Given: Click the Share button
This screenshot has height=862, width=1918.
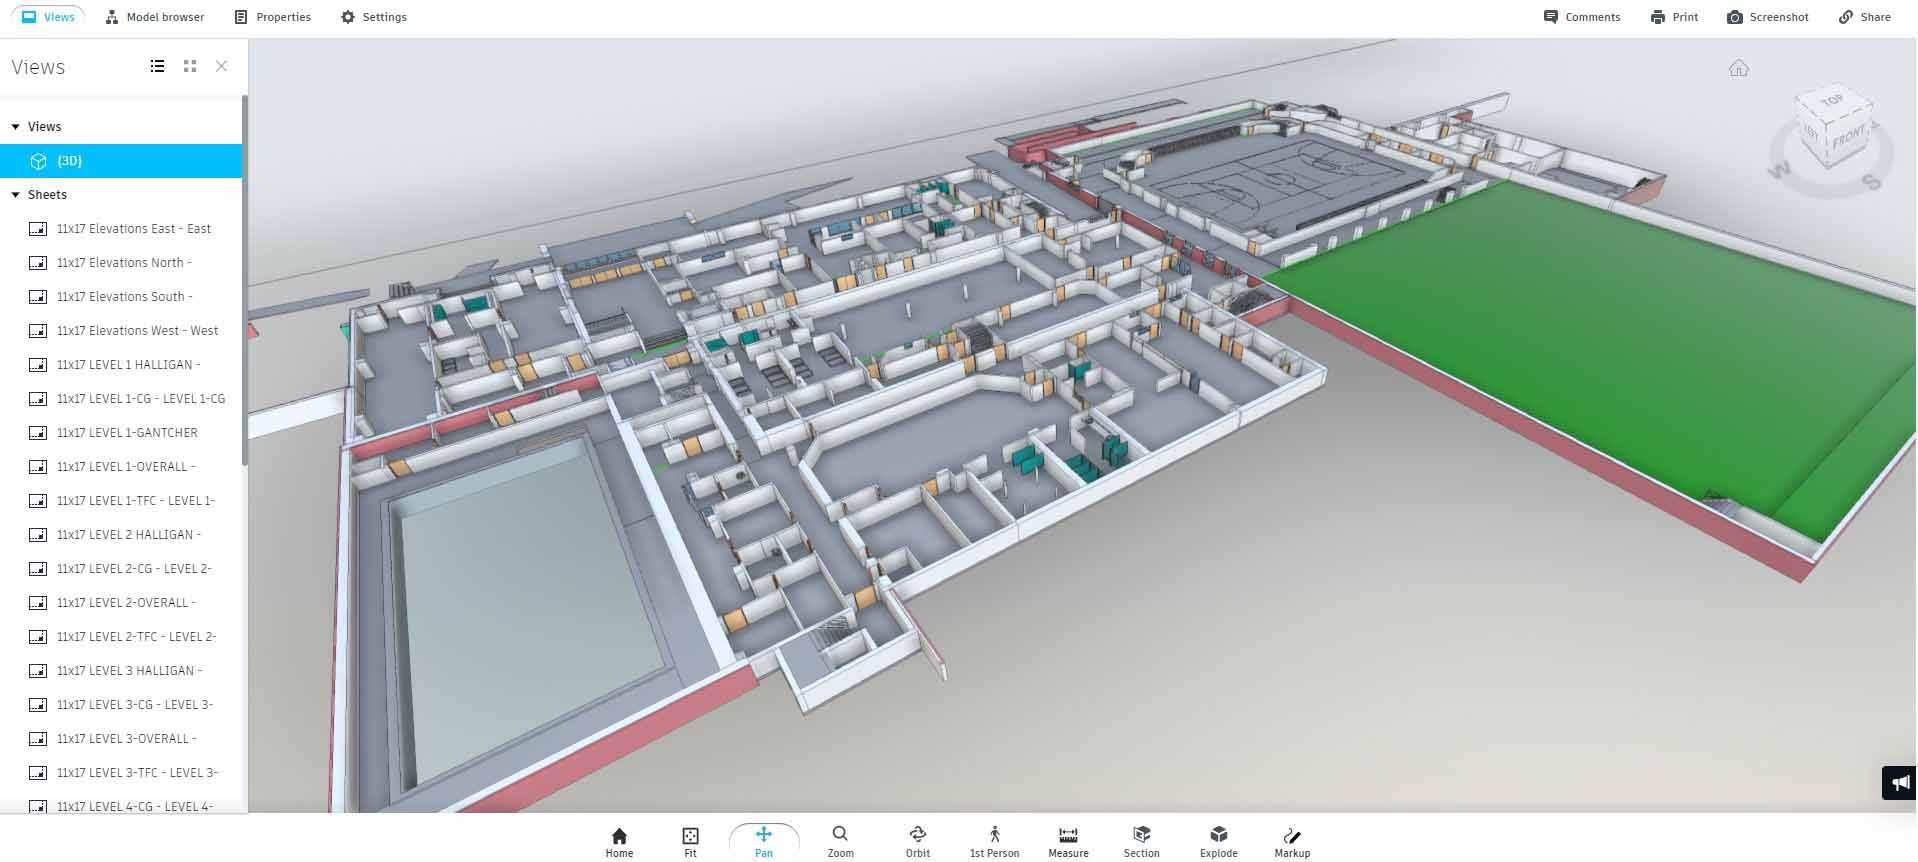Looking at the screenshot, I should tap(1864, 17).
